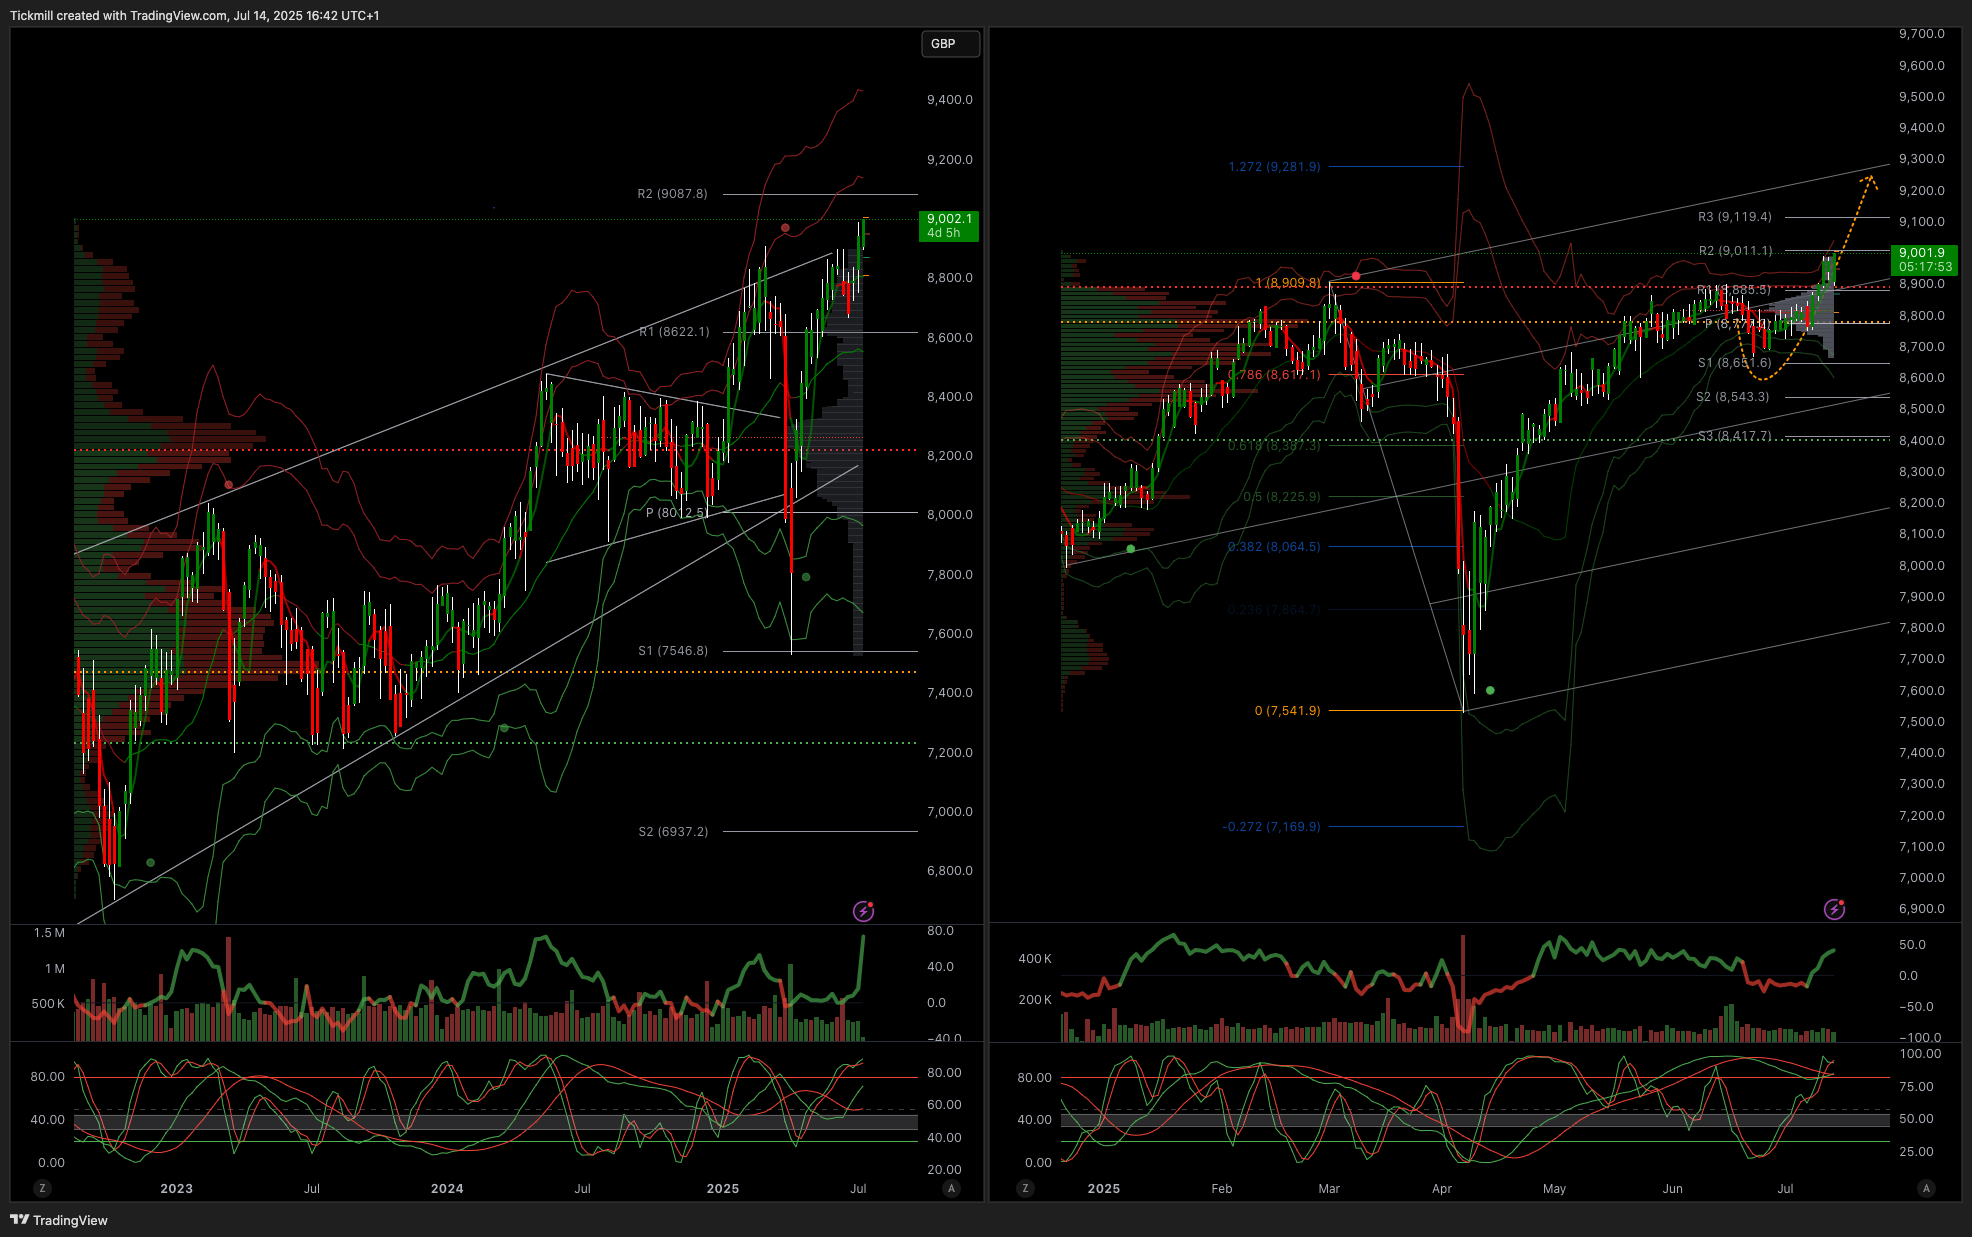Click the Jun label on right time axis
Screen dimensions: 1972x1237
click(x=1673, y=1189)
